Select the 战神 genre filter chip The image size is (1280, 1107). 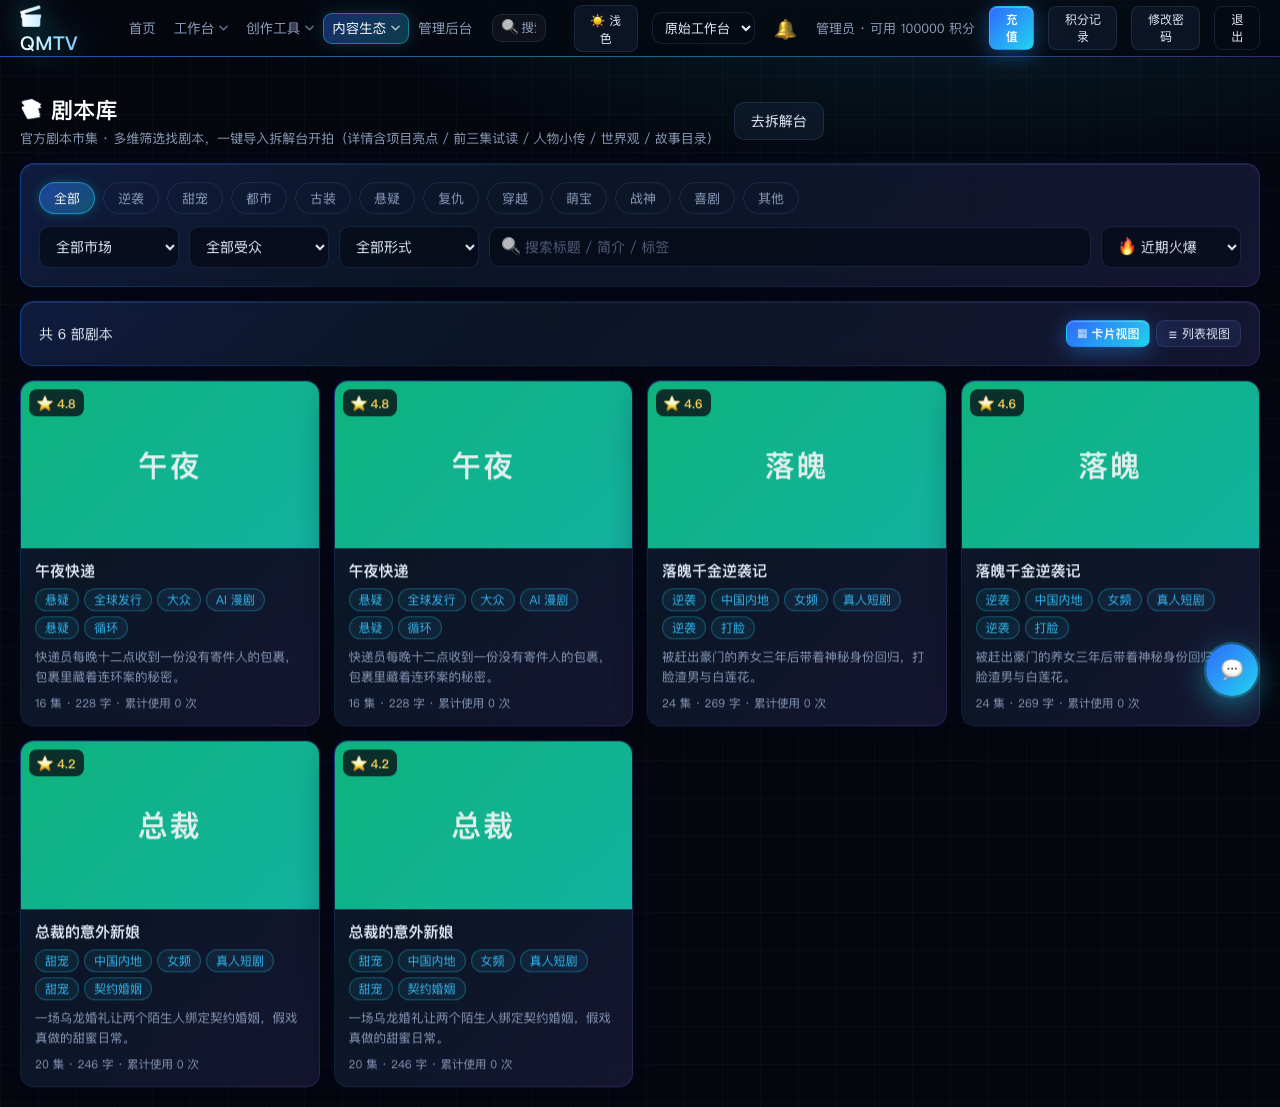[x=643, y=198]
